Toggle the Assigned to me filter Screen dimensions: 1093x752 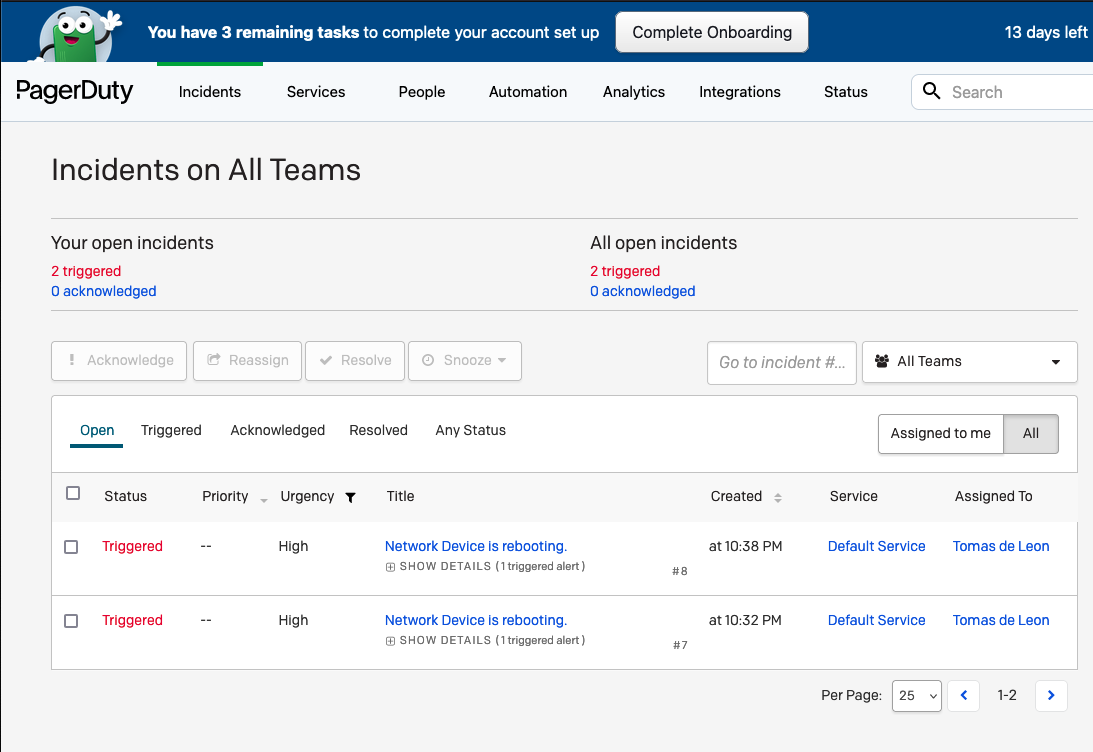coord(940,434)
